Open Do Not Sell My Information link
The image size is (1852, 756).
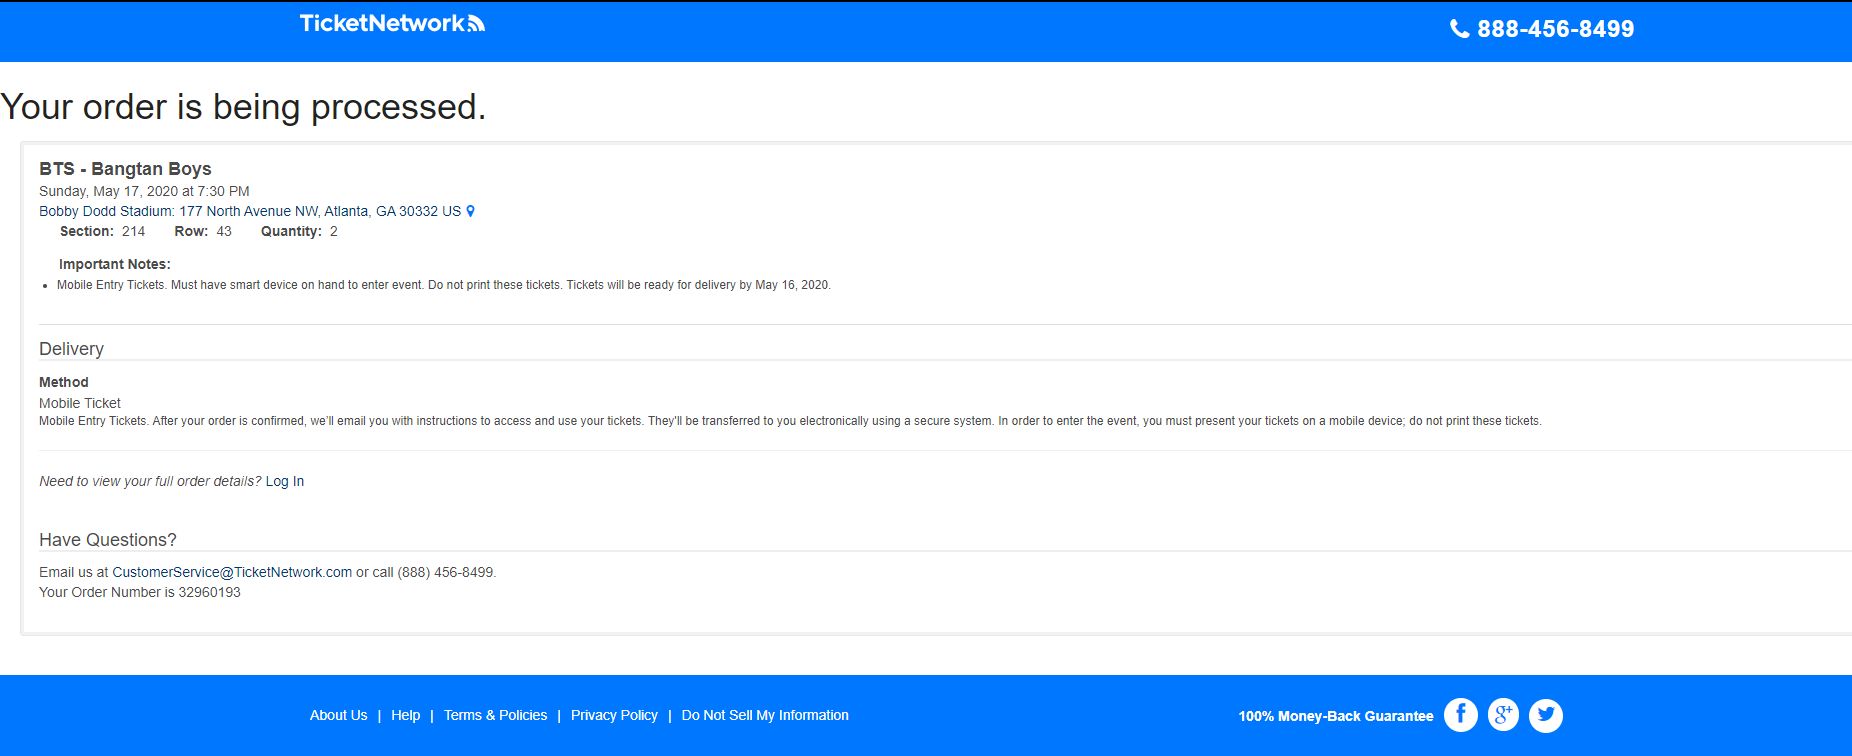765,715
